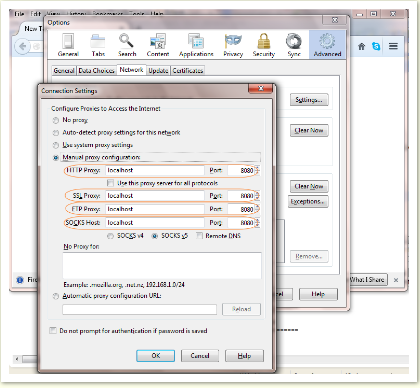The width and height of the screenshot is (420, 388).
Task: Click the Settings... button in Options
Action: click(x=309, y=100)
